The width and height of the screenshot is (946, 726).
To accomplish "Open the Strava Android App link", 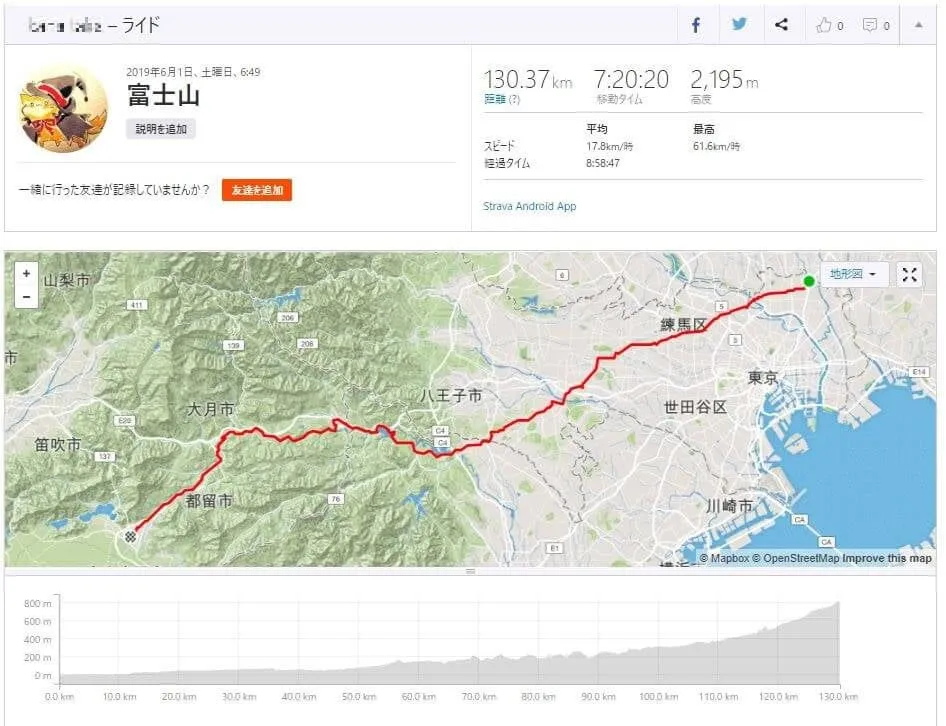I will tap(529, 206).
